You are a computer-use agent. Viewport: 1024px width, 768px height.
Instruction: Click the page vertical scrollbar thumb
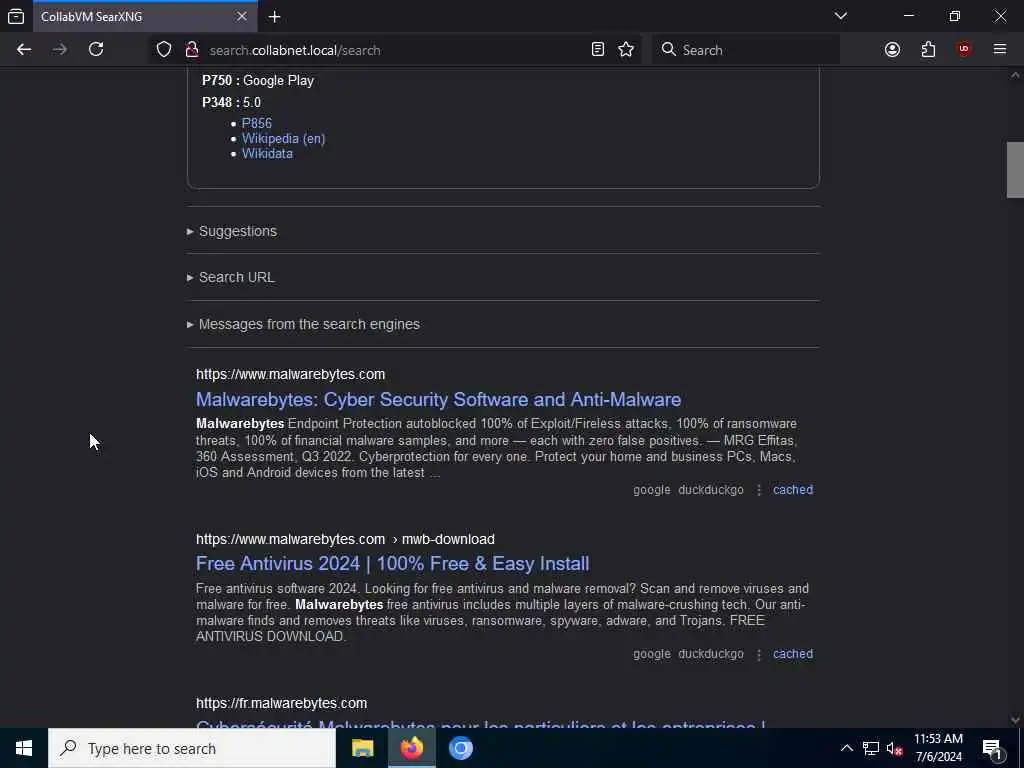pos(1015,170)
